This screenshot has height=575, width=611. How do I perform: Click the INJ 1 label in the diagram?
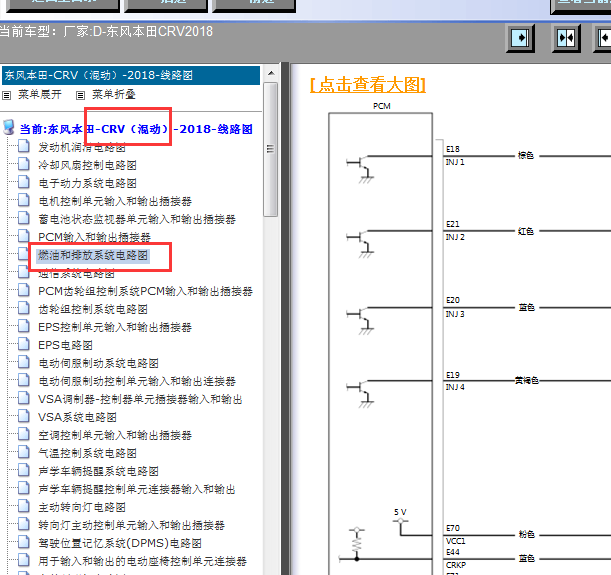tap(455, 162)
